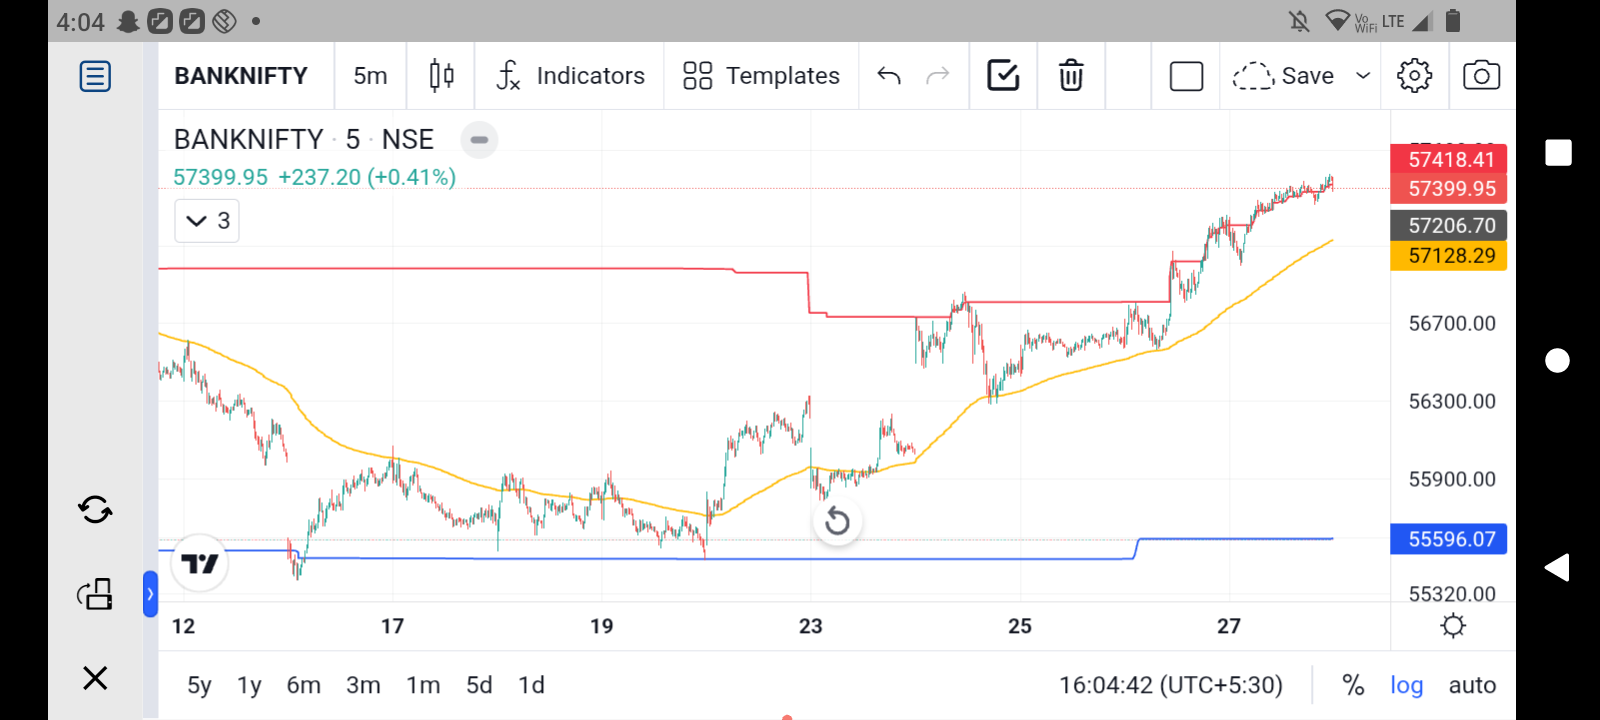Screen dimensions: 1600x720
Task: Close the chart with the X icon
Action: [x=95, y=678]
